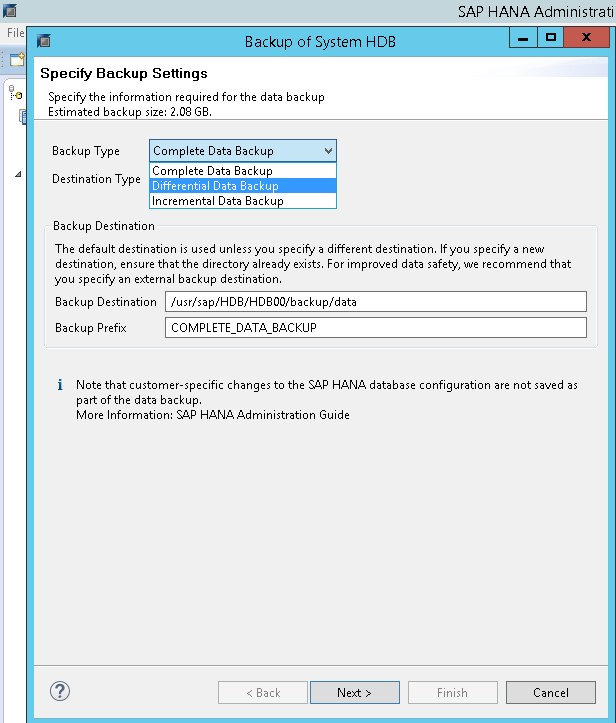Open the File menu in main window

tap(15, 33)
